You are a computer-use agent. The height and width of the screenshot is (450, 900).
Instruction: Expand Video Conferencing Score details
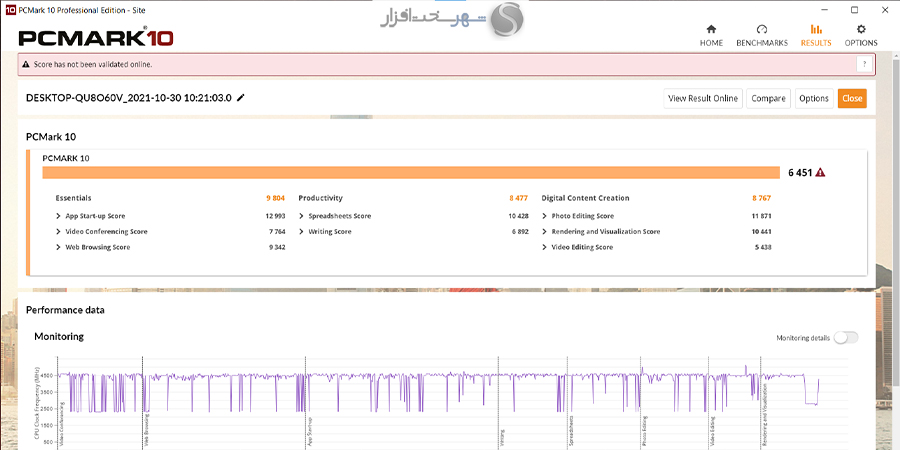(x=59, y=231)
